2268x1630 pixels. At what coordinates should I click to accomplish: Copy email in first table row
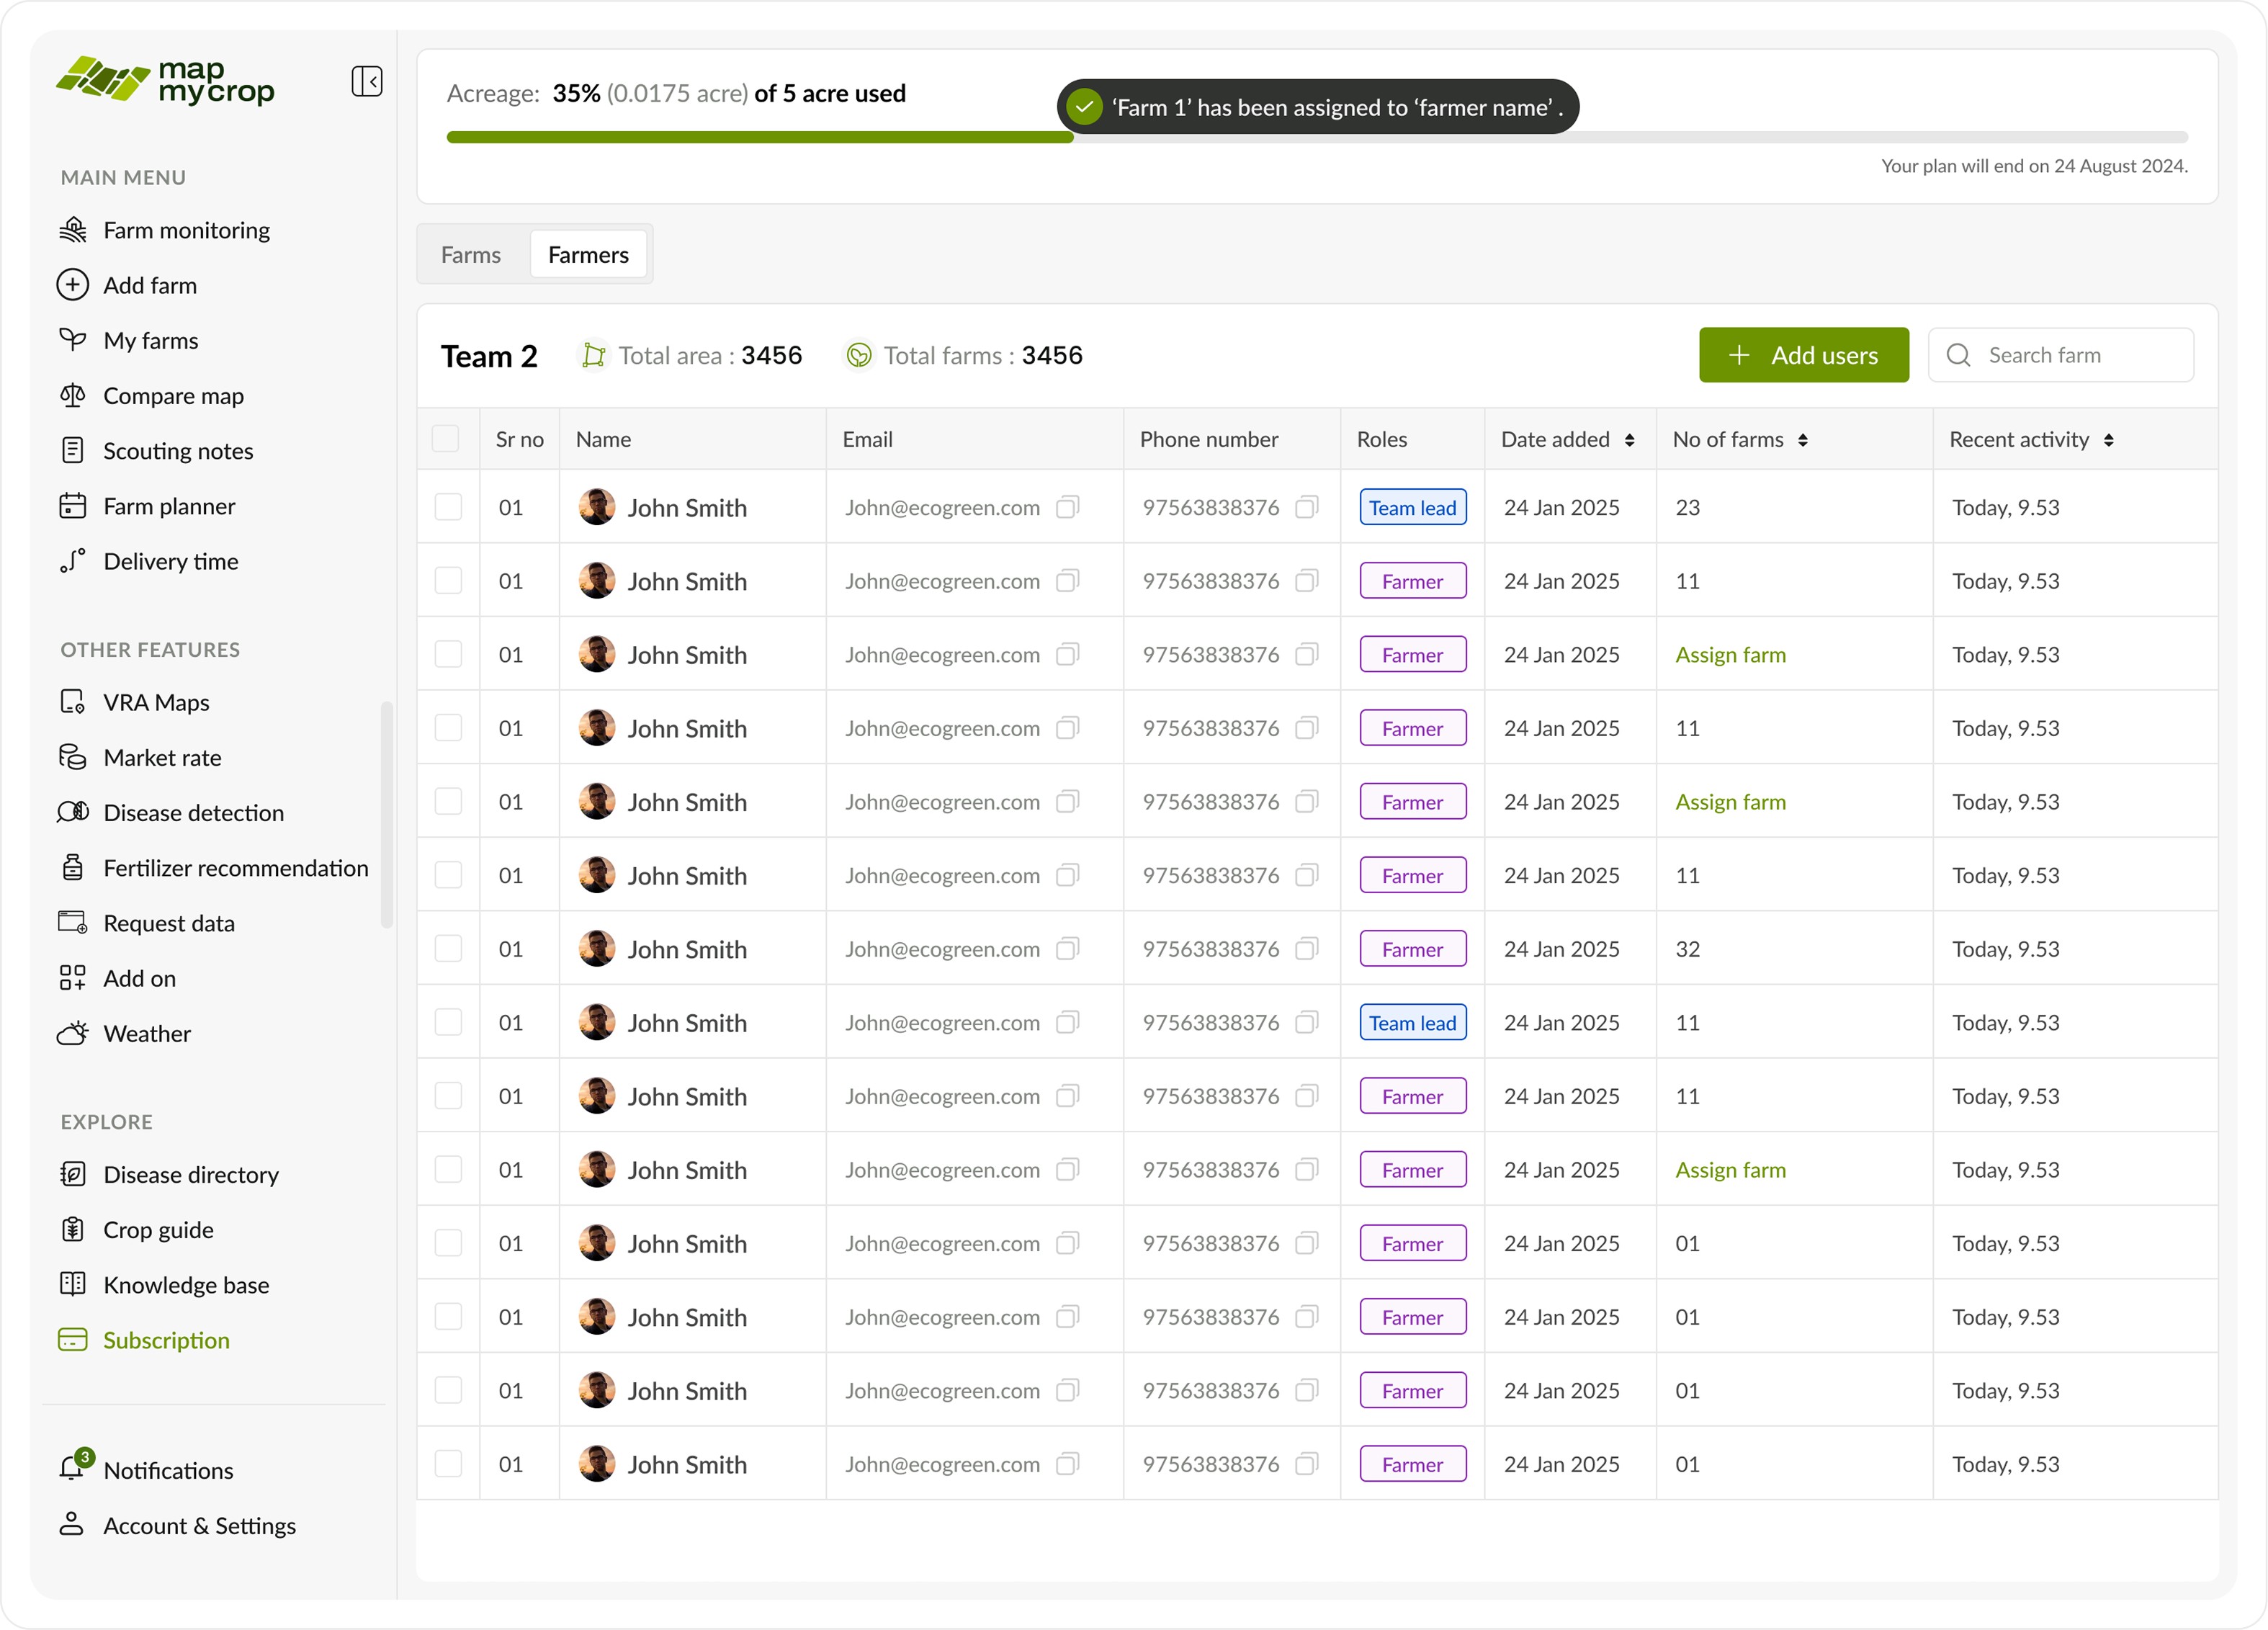[x=1067, y=507]
